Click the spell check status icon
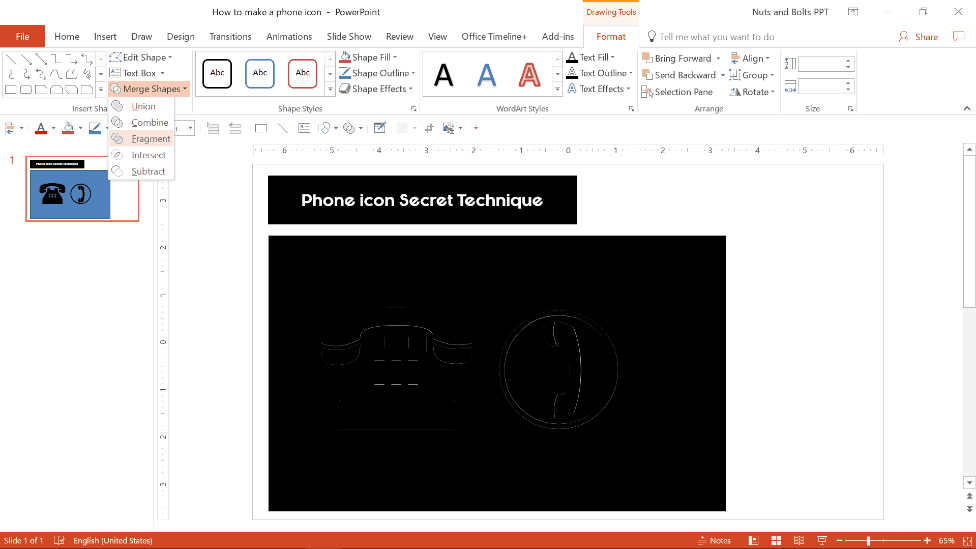The height and width of the screenshot is (549, 976). (59, 540)
